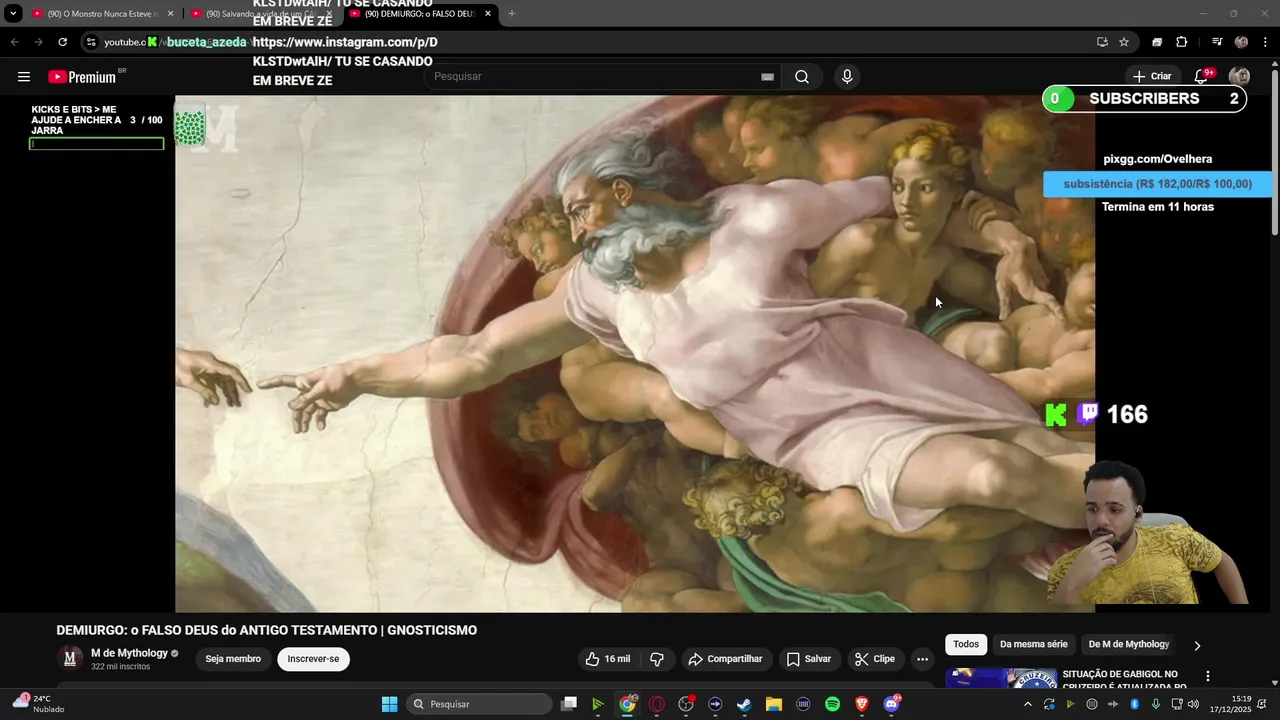Viewport: 1280px width, 720px height.
Task: Open a new browser tab
Action: 511,14
